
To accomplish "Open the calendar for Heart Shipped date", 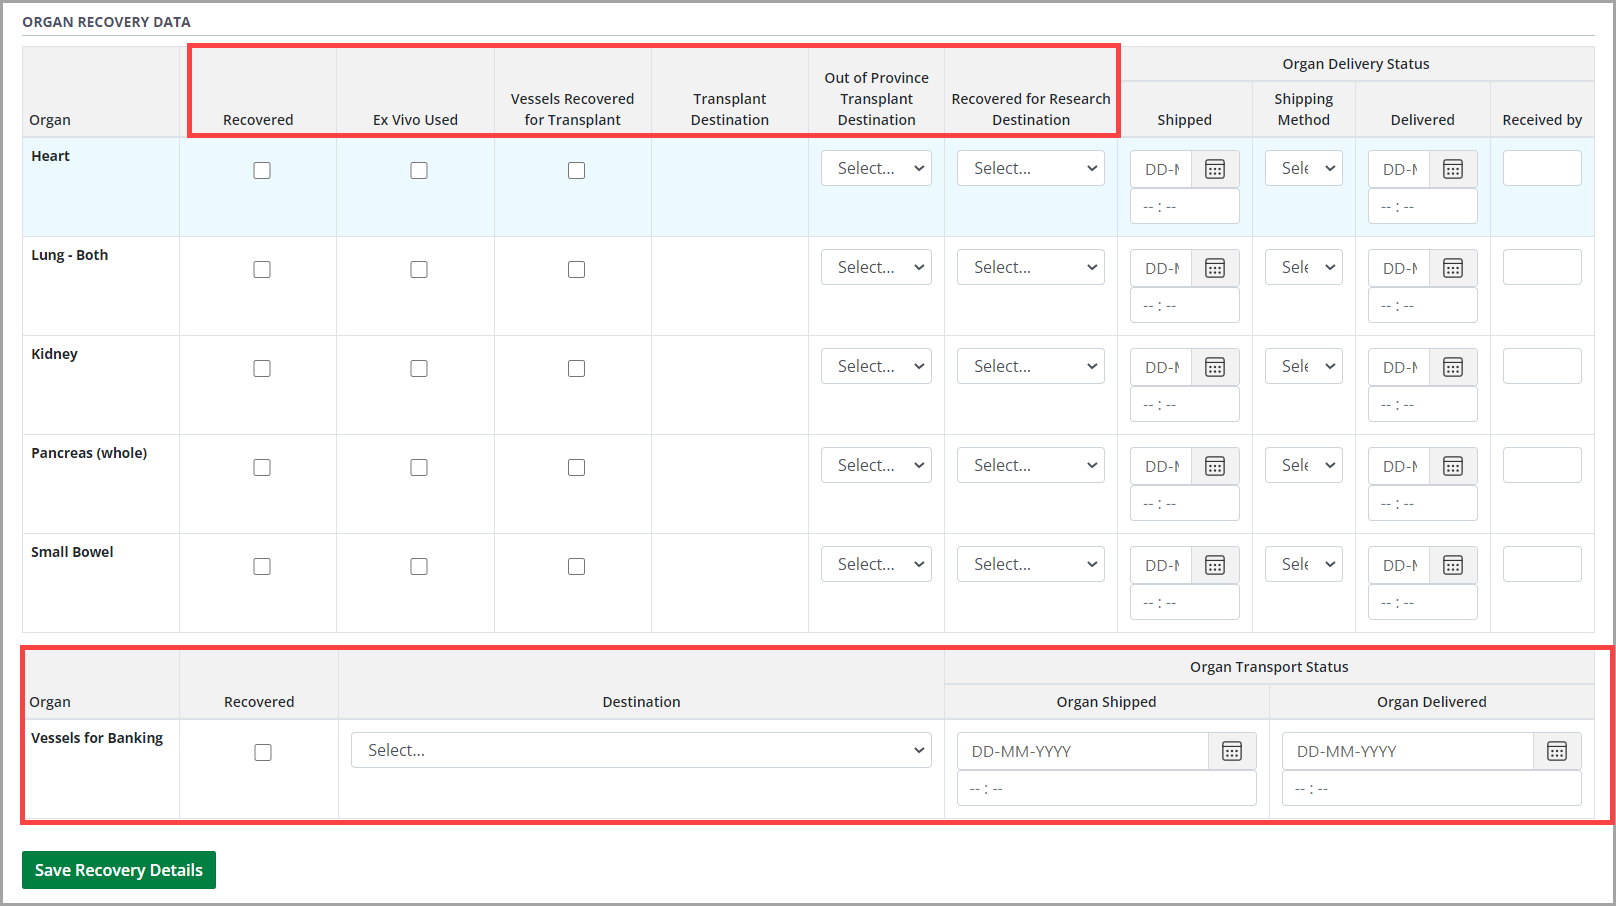I will click(1214, 168).
